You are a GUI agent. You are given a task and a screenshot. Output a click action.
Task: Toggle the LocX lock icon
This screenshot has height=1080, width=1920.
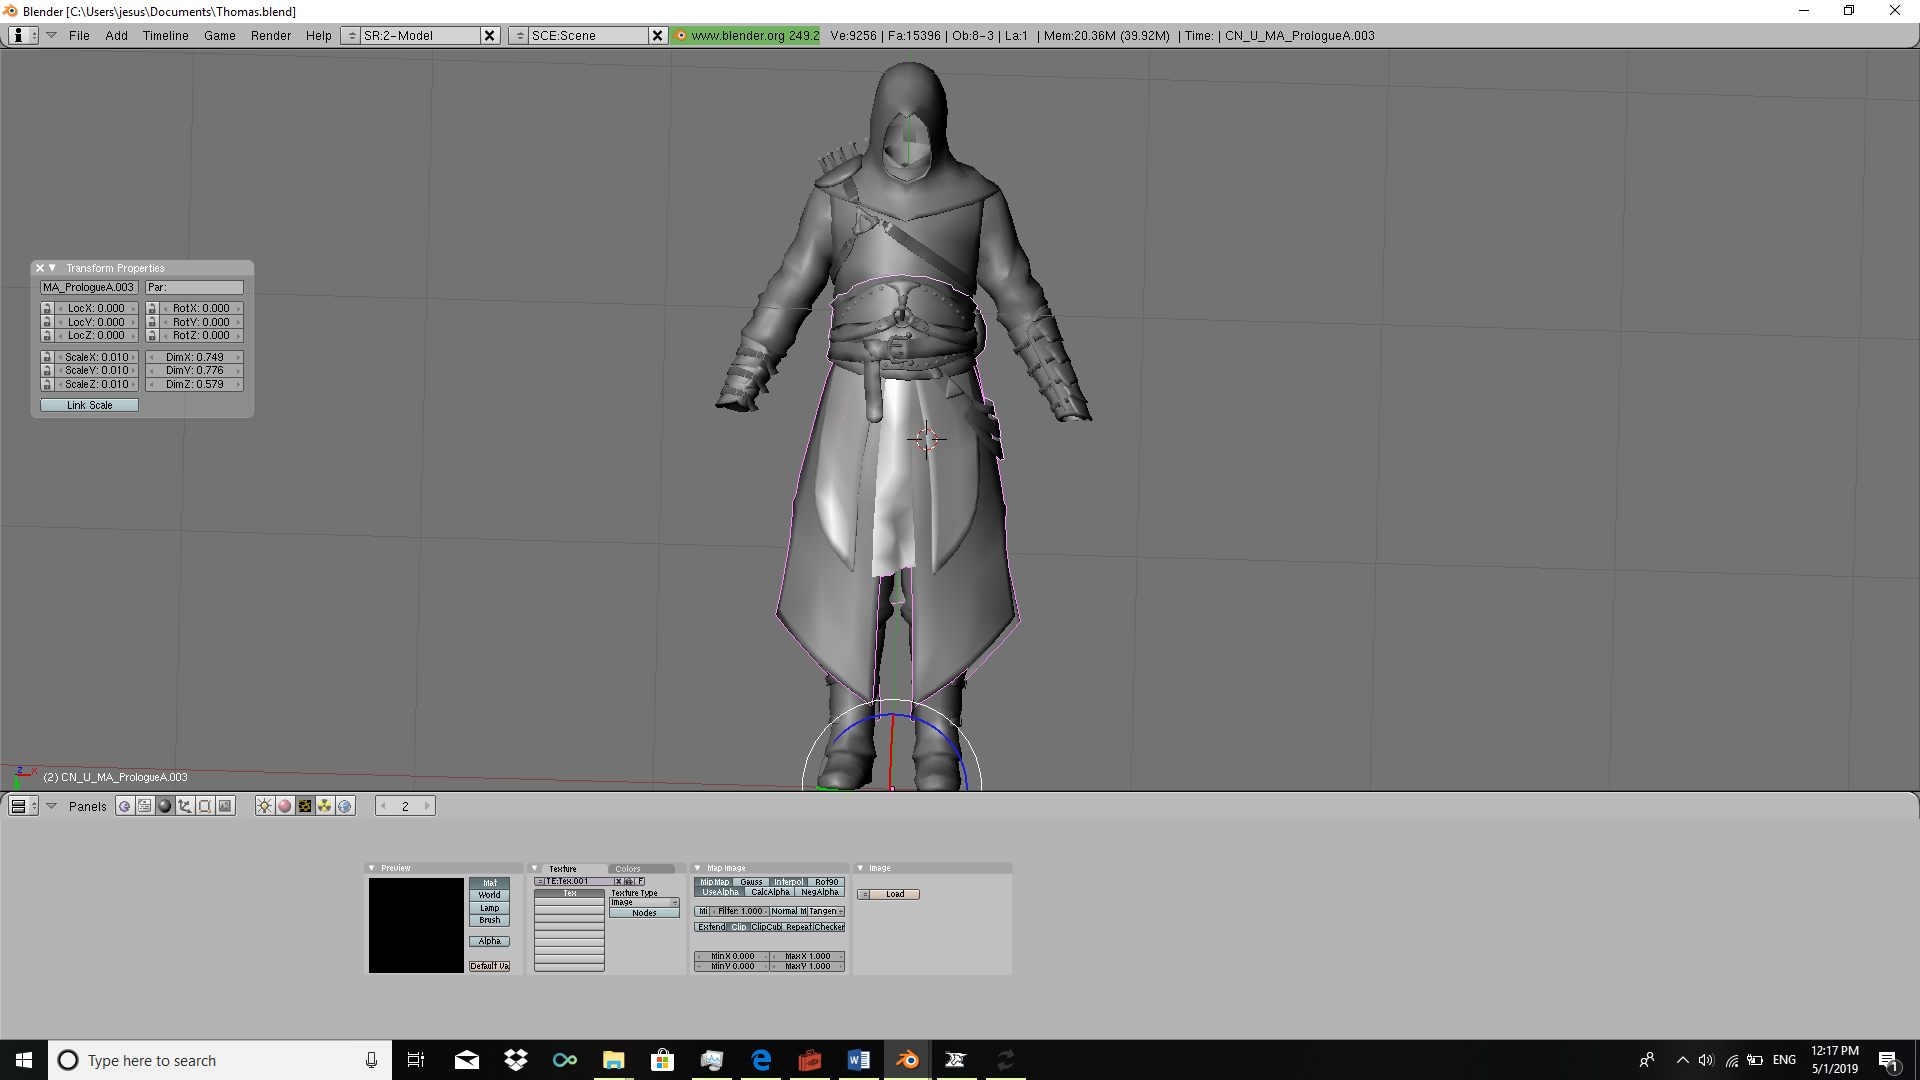pos(47,308)
